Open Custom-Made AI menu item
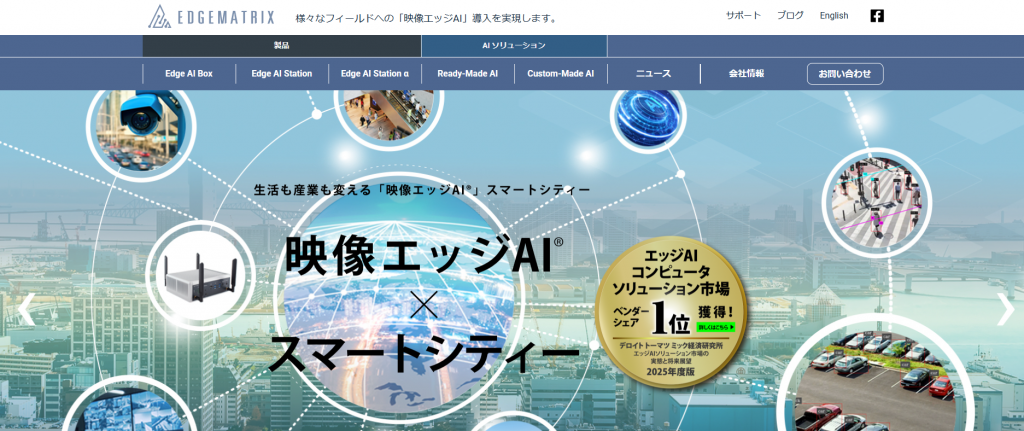The height and width of the screenshot is (431, 1024). coord(560,74)
